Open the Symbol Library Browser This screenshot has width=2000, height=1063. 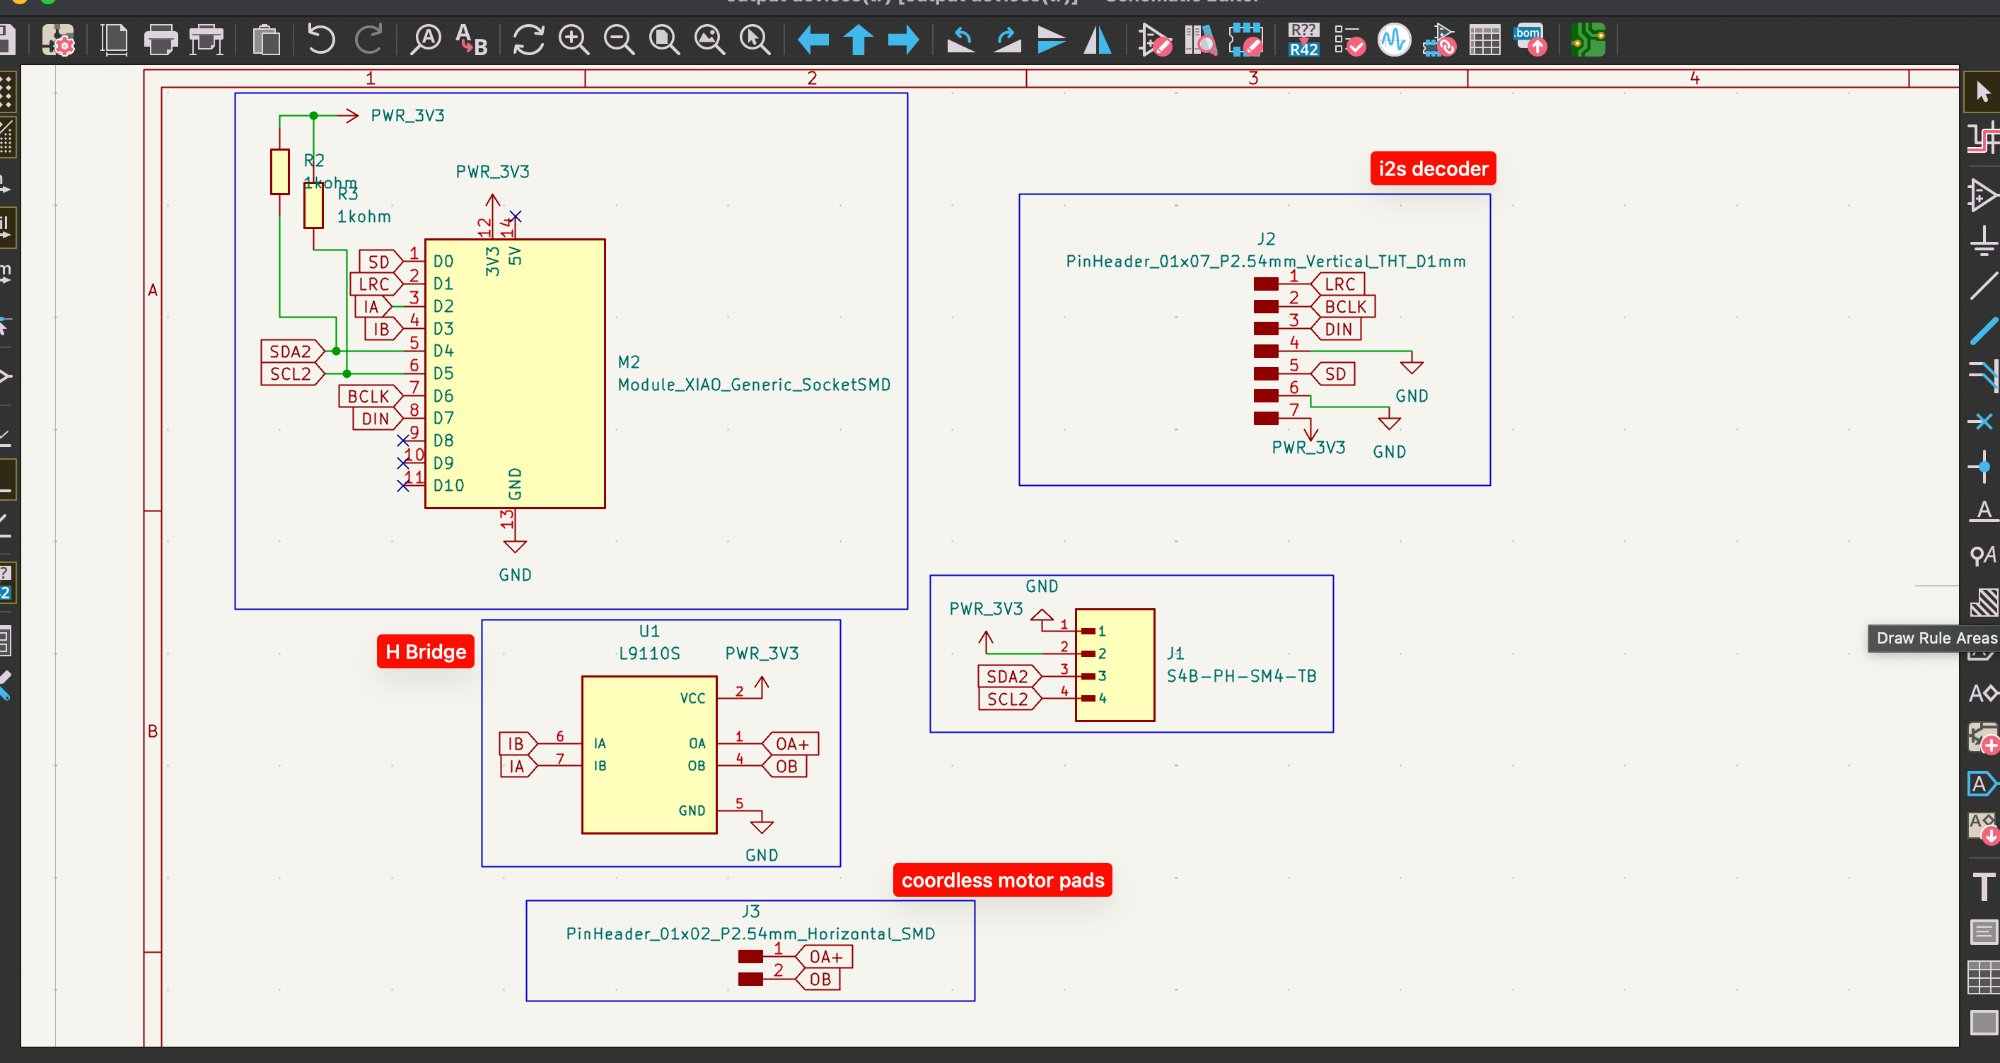tap(1200, 40)
